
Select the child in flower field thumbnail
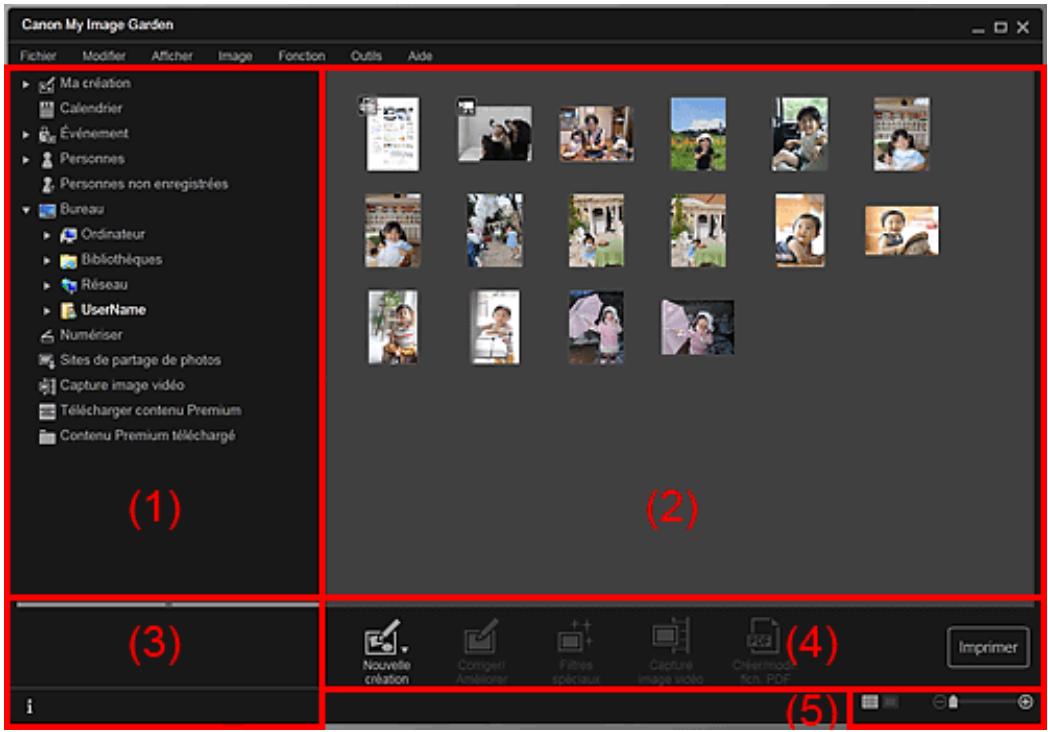(x=698, y=134)
